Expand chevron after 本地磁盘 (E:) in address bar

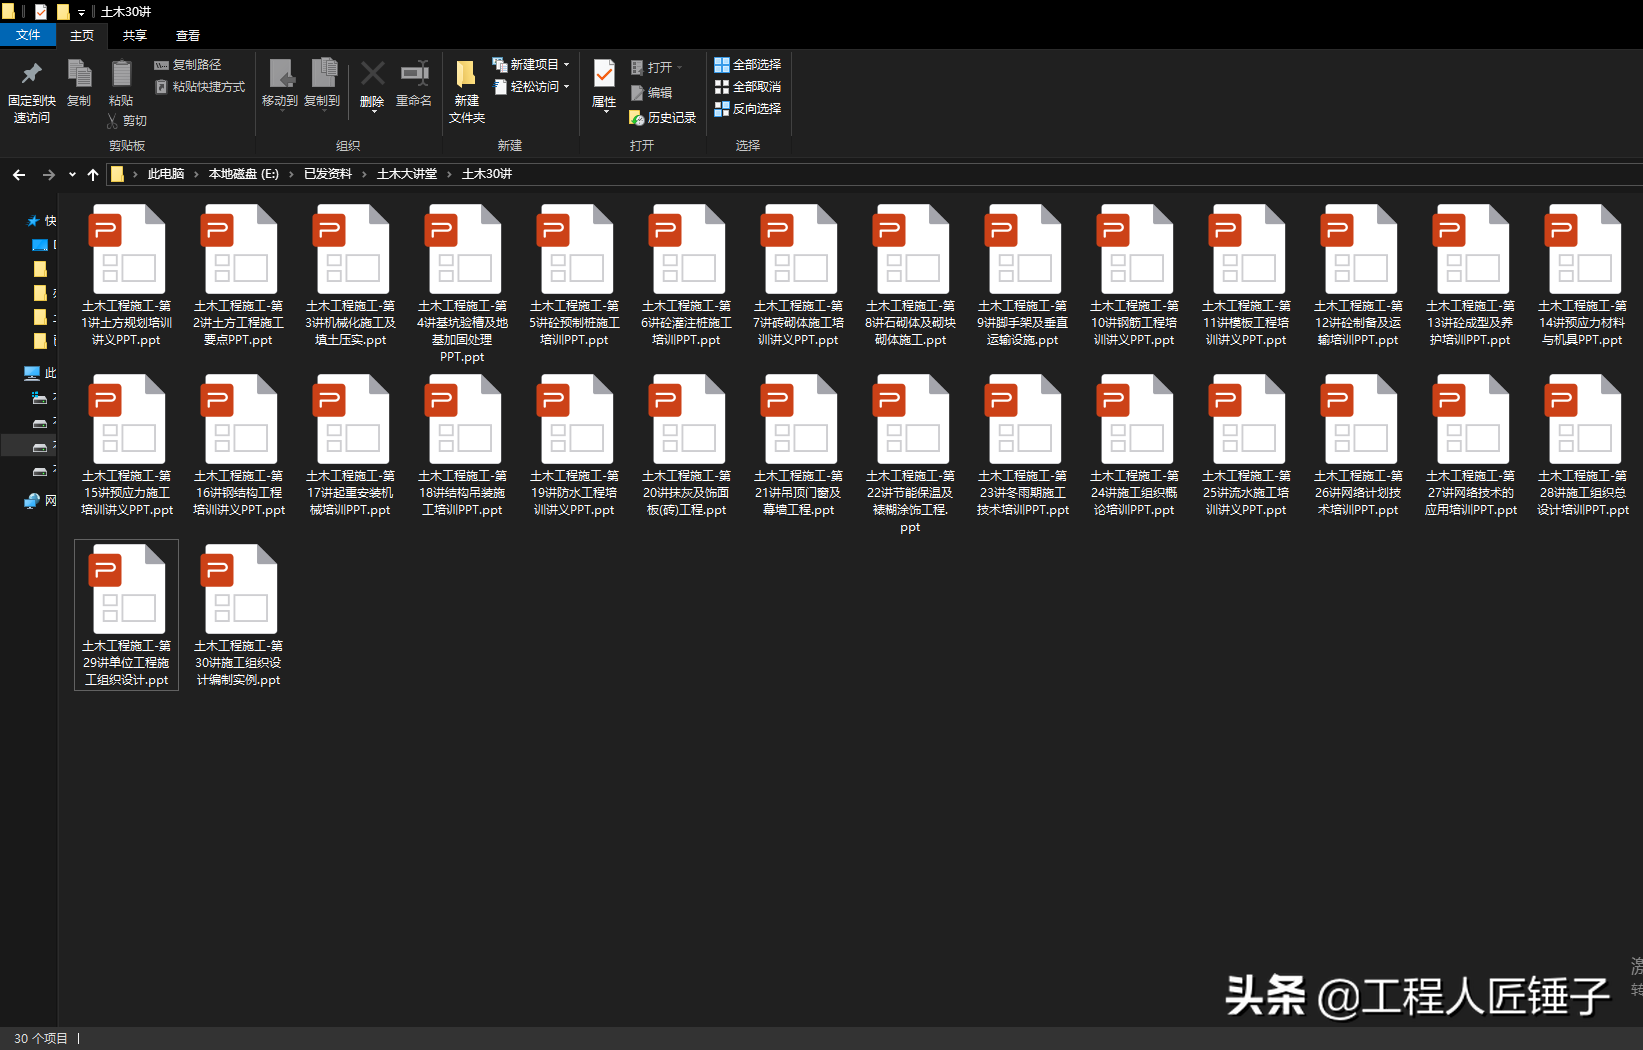coord(292,175)
